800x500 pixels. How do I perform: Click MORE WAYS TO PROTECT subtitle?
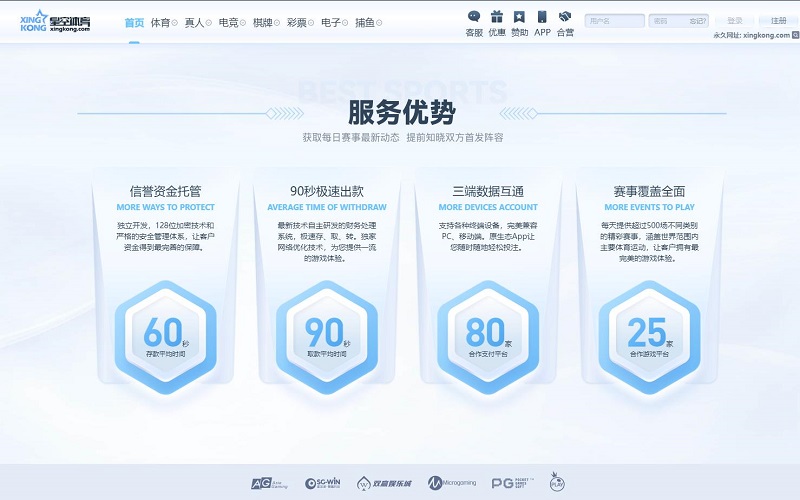click(165, 207)
